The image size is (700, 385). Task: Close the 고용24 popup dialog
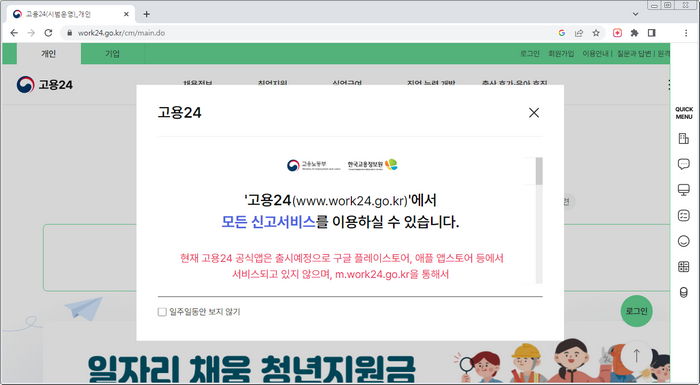[x=534, y=113]
